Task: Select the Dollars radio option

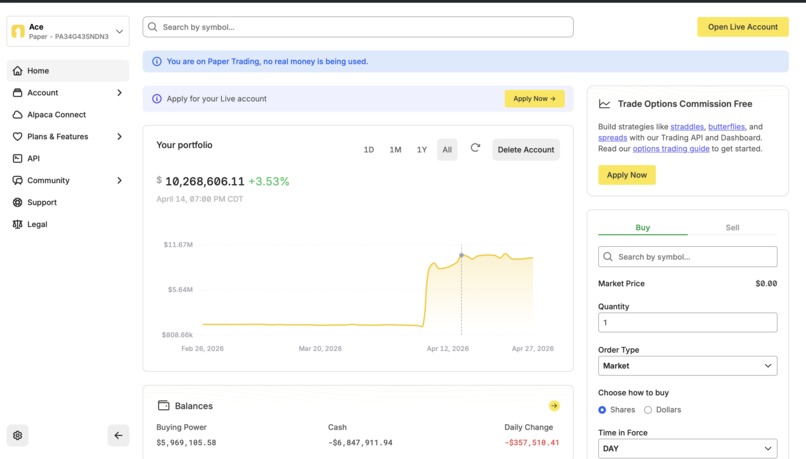Action: (x=648, y=410)
